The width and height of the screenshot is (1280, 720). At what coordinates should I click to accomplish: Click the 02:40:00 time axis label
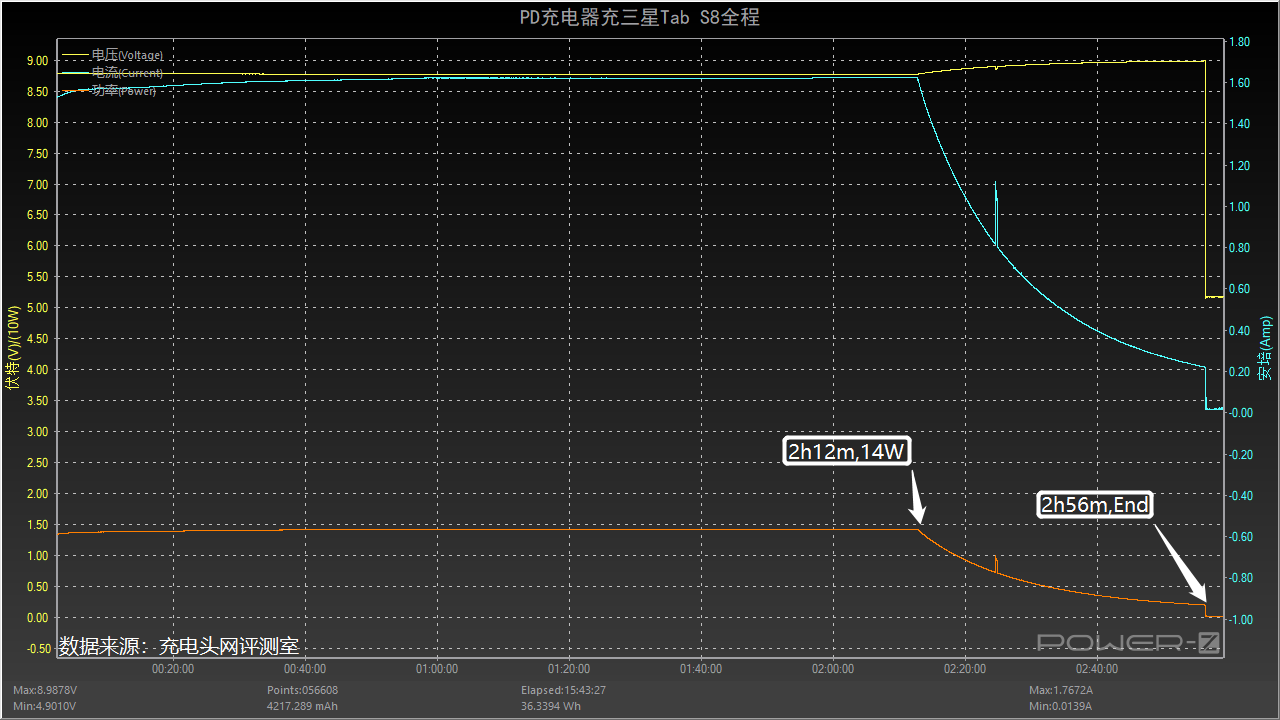pos(1097,669)
